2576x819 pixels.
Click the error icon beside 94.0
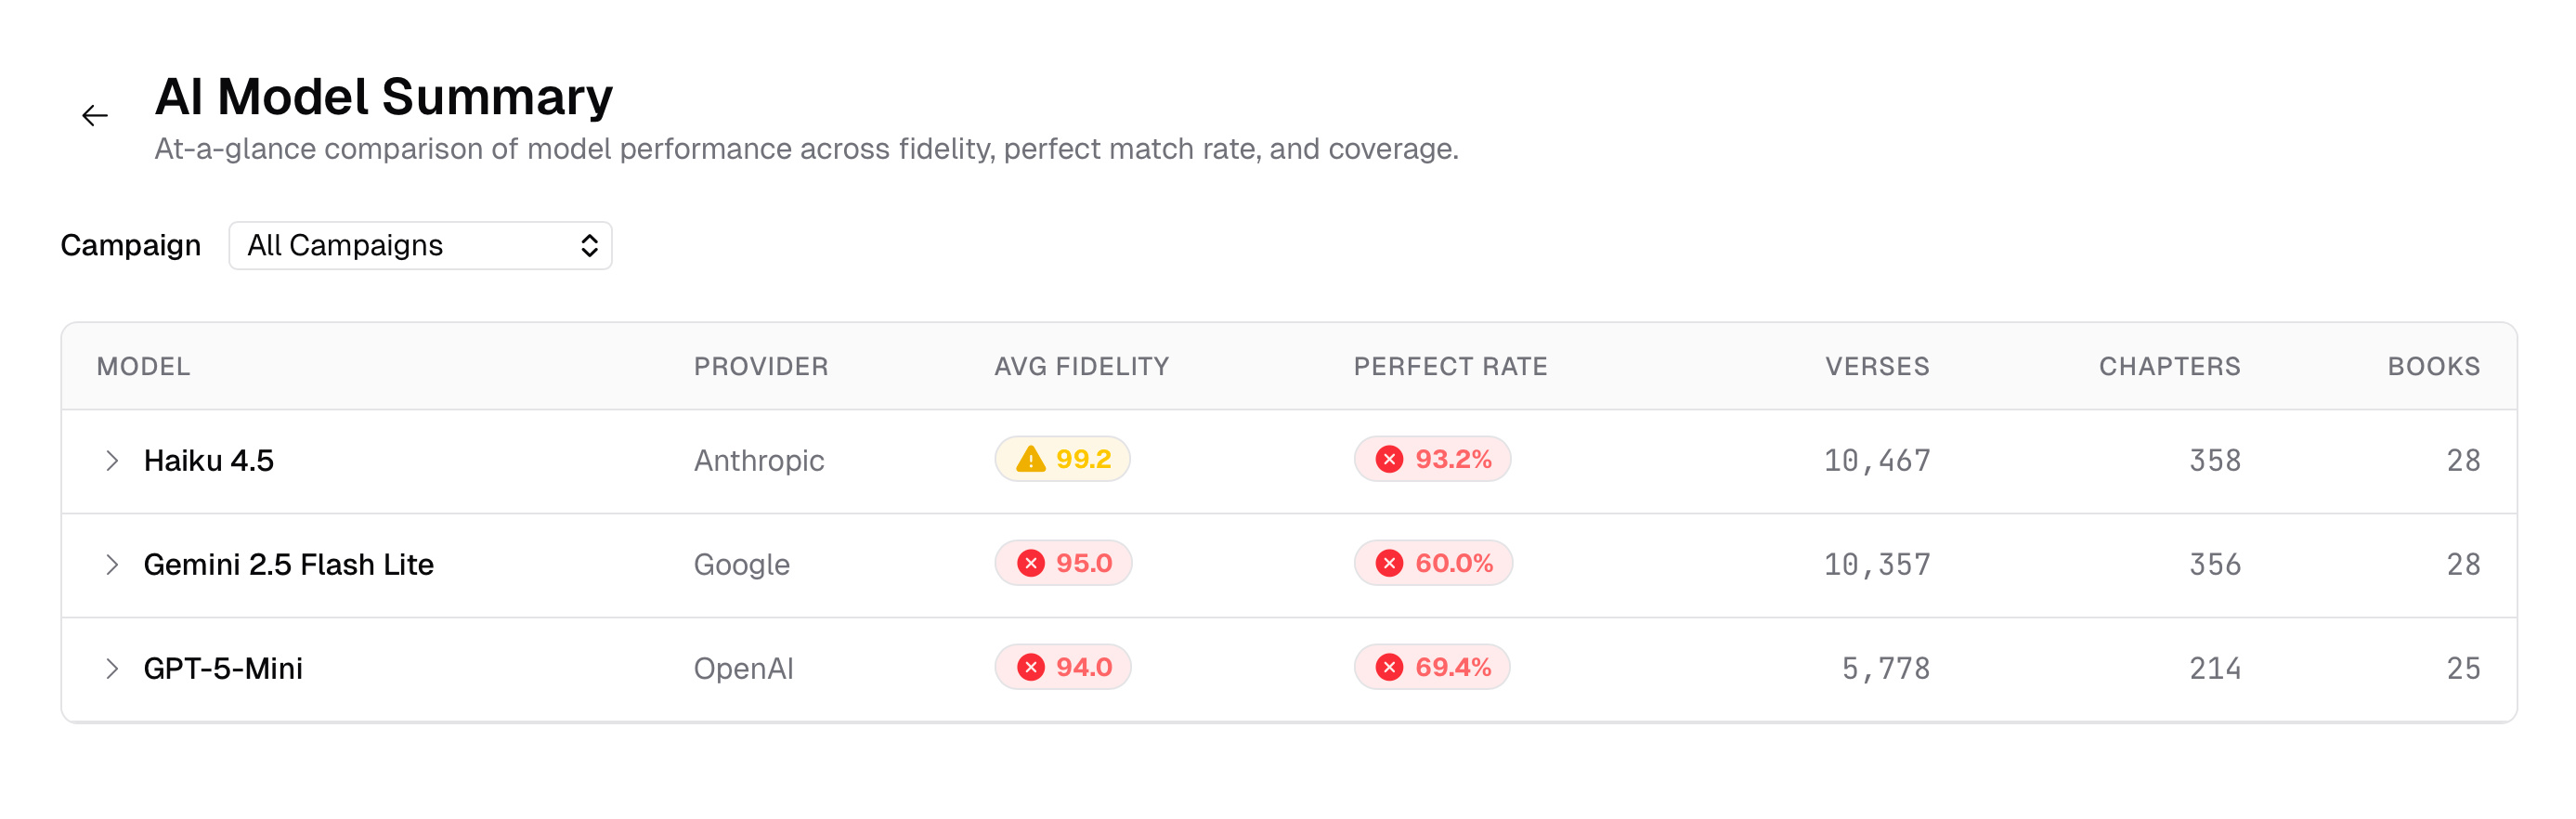click(1031, 667)
